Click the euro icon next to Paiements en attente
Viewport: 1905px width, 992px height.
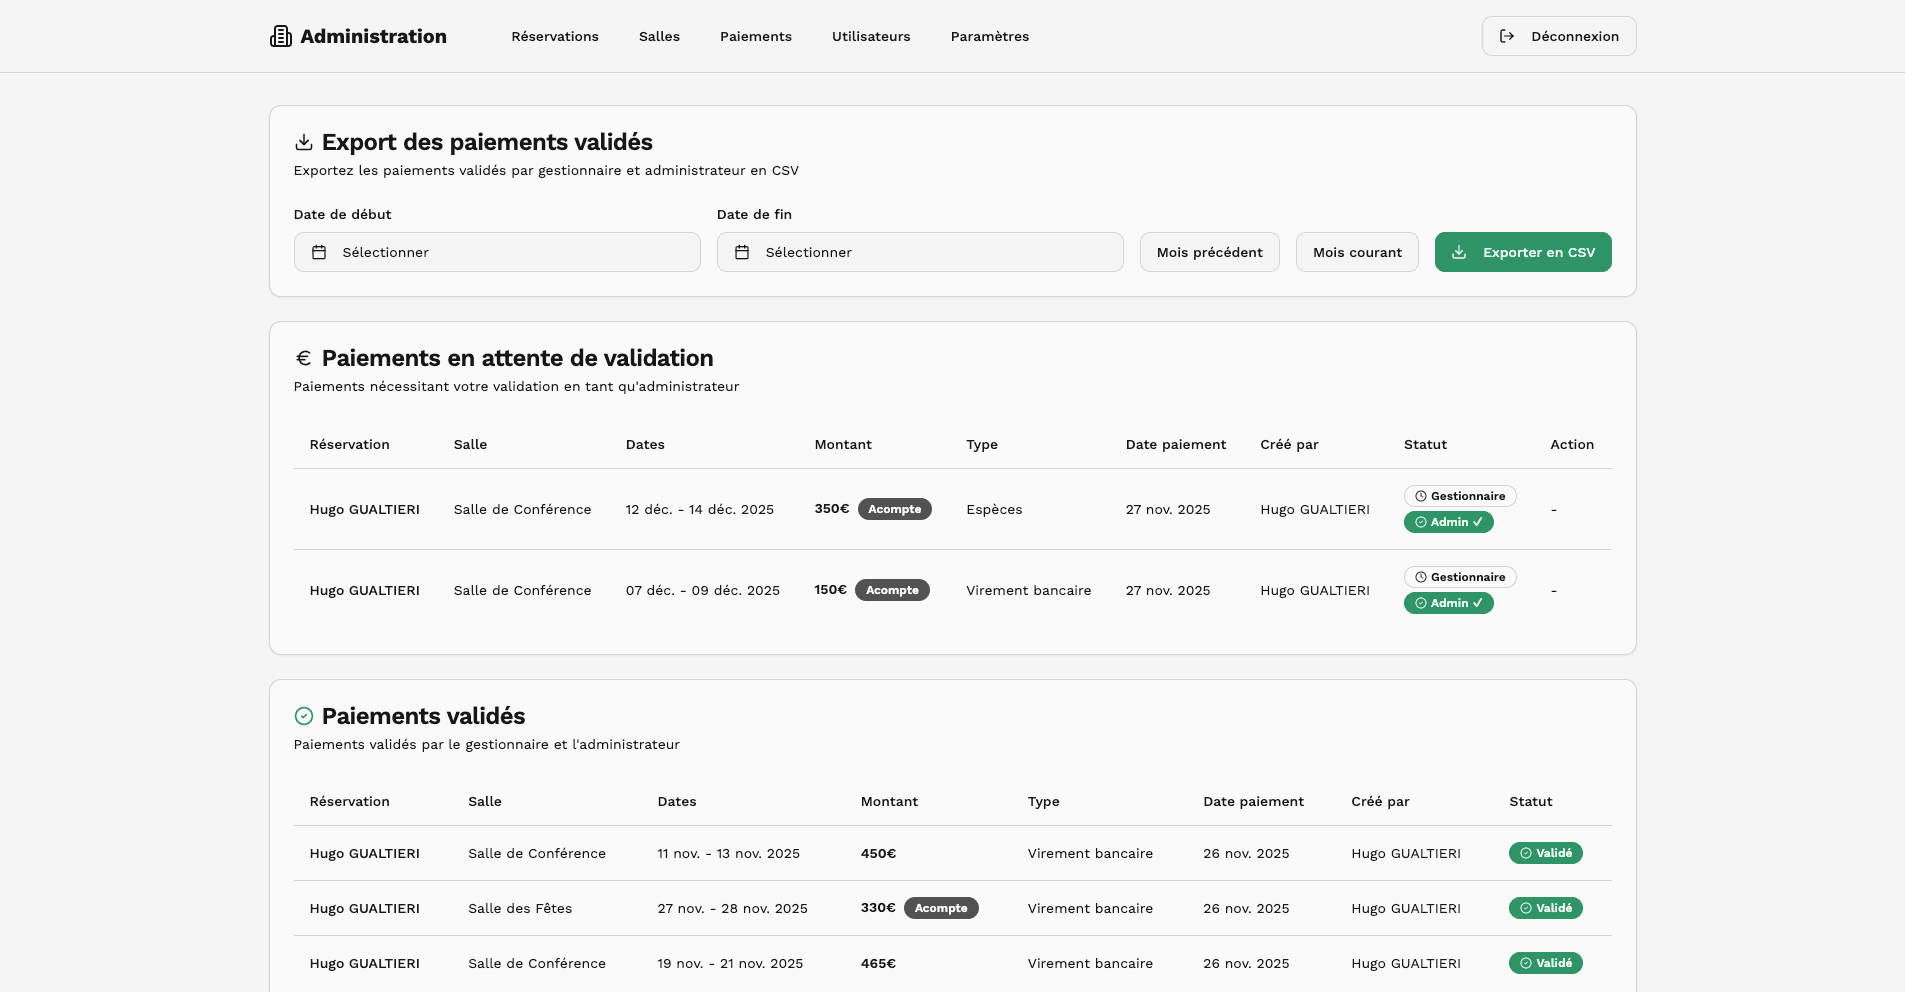point(303,357)
